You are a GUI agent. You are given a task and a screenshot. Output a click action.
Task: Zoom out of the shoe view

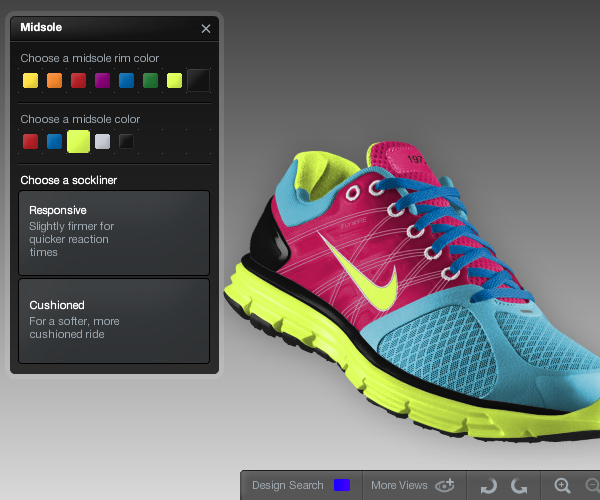[593, 485]
